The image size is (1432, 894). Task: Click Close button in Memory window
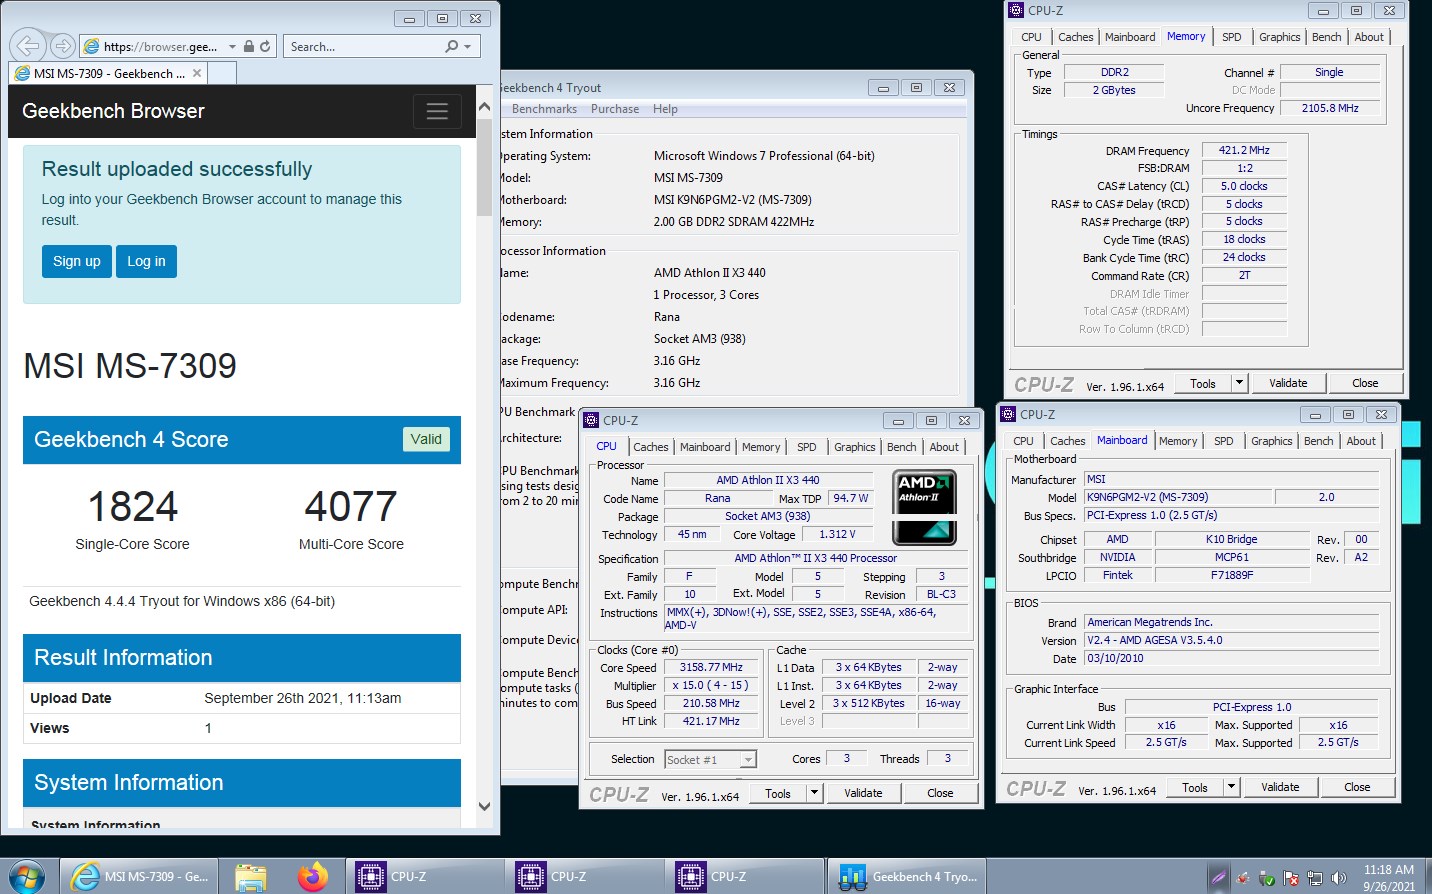(1365, 383)
